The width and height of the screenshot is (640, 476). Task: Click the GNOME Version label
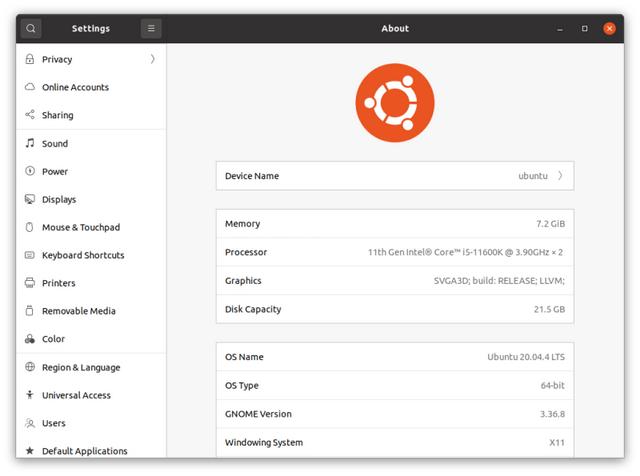(258, 414)
